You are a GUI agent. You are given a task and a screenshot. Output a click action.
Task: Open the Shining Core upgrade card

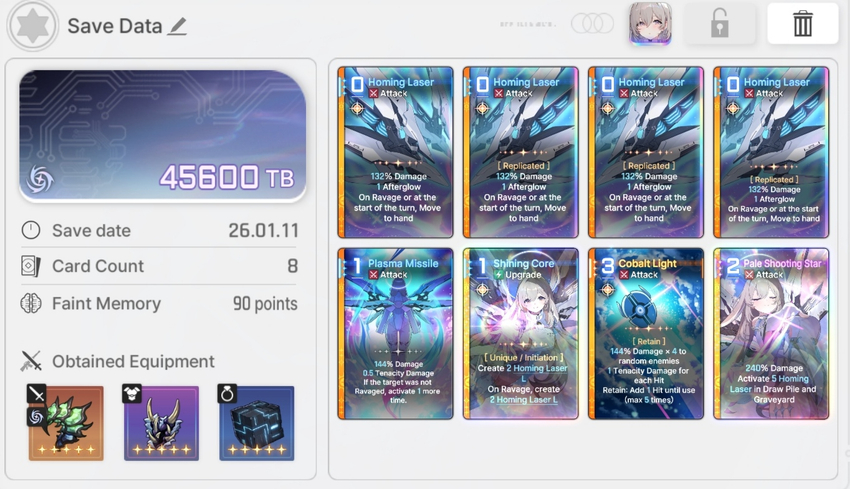(x=520, y=334)
